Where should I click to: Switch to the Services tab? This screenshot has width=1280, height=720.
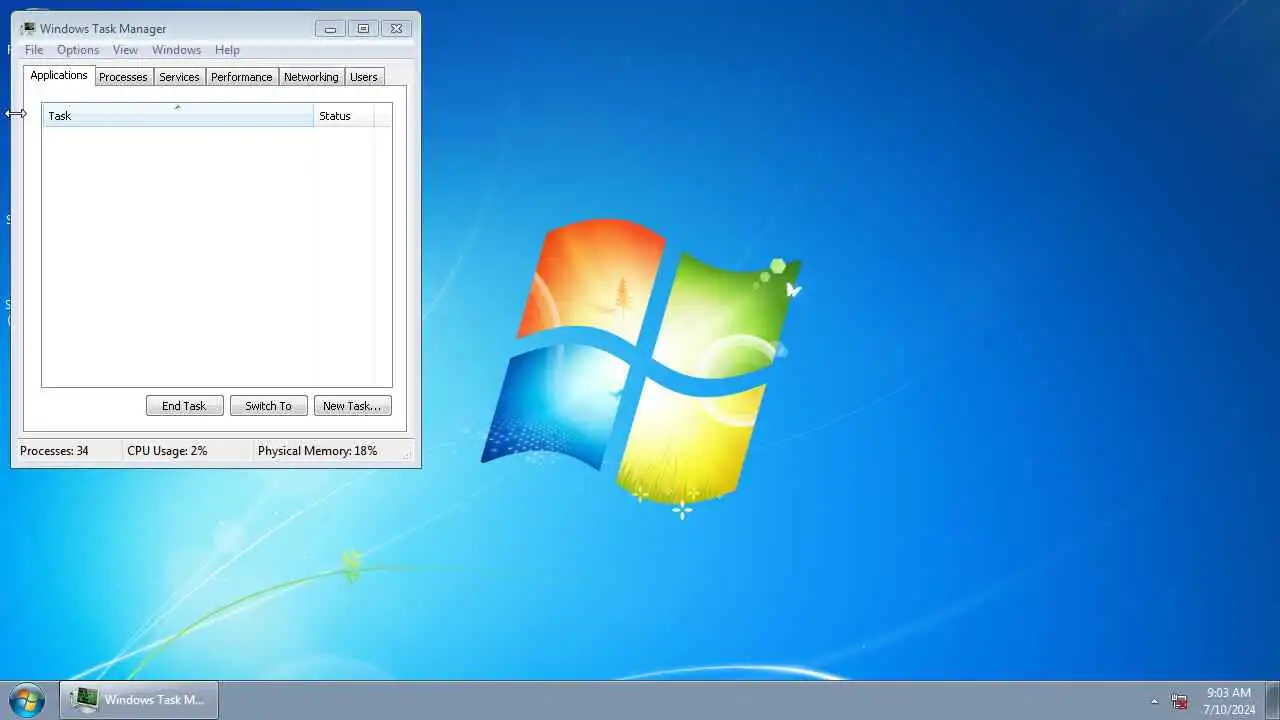coord(179,77)
